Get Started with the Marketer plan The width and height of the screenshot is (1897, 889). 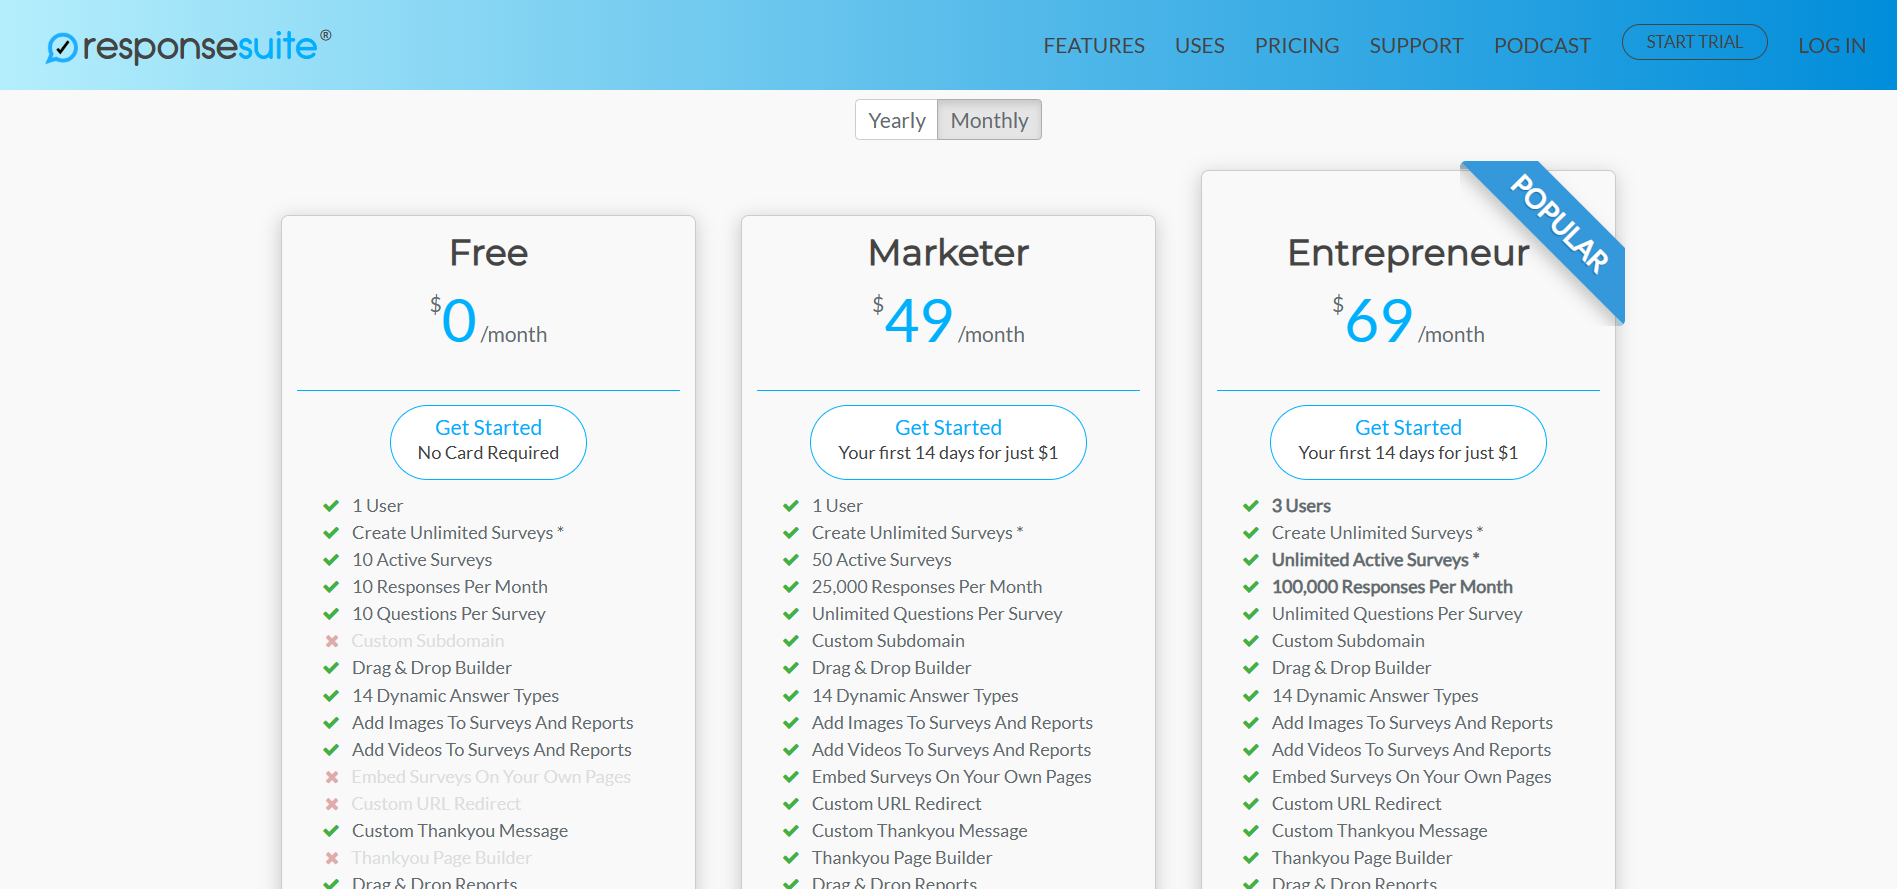pyautogui.click(x=948, y=441)
